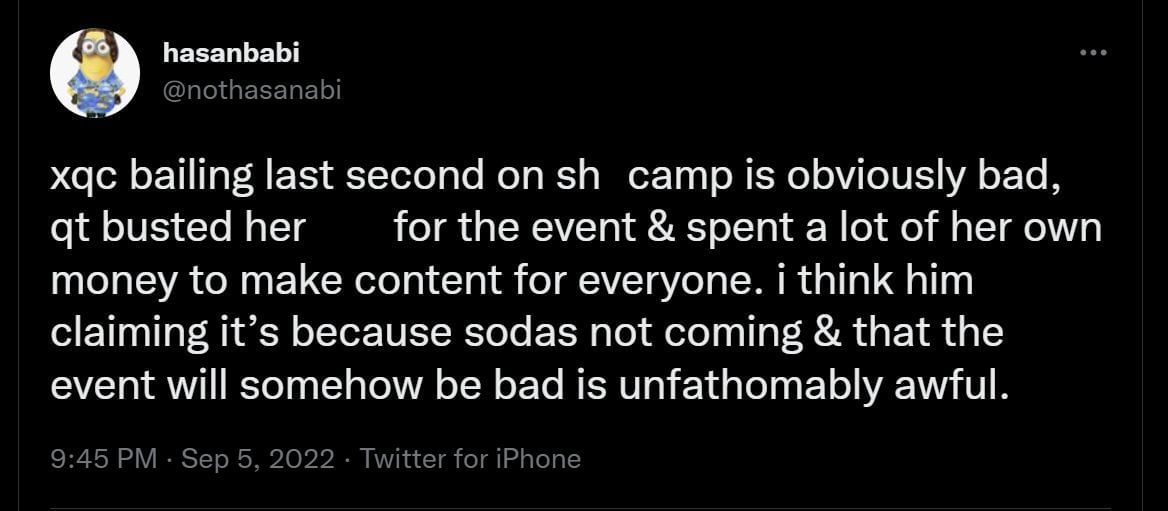The height and width of the screenshot is (511, 1168).
Task: Click the word "obviously" in the tweet
Action: pos(873,176)
